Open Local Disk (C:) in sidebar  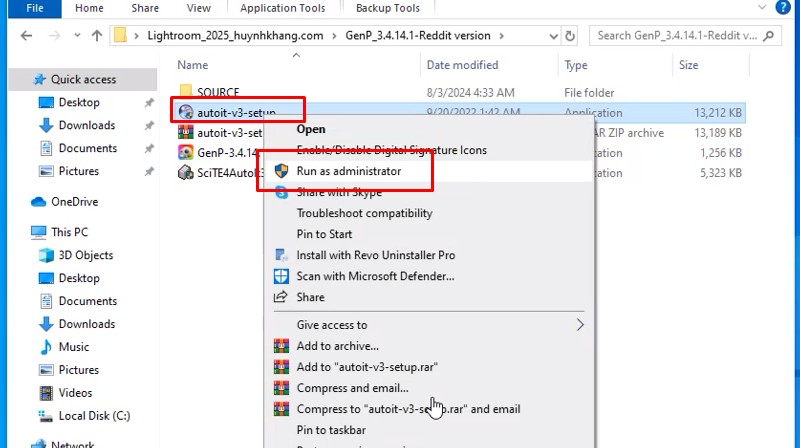(94, 415)
